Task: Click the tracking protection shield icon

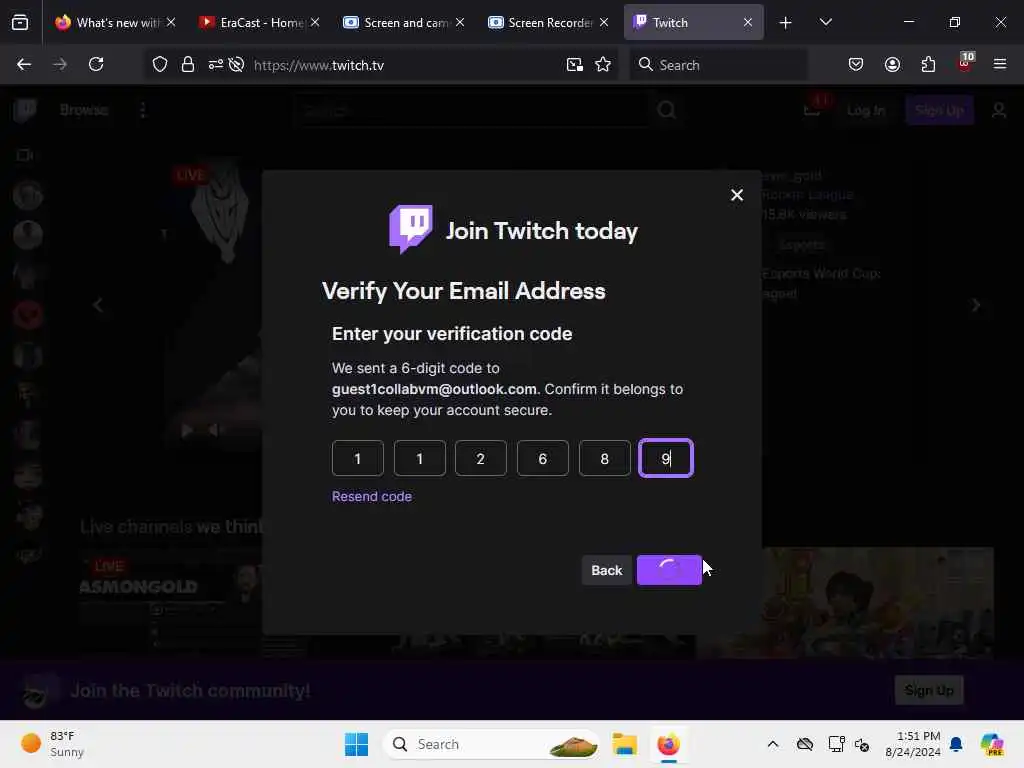Action: coord(160,64)
